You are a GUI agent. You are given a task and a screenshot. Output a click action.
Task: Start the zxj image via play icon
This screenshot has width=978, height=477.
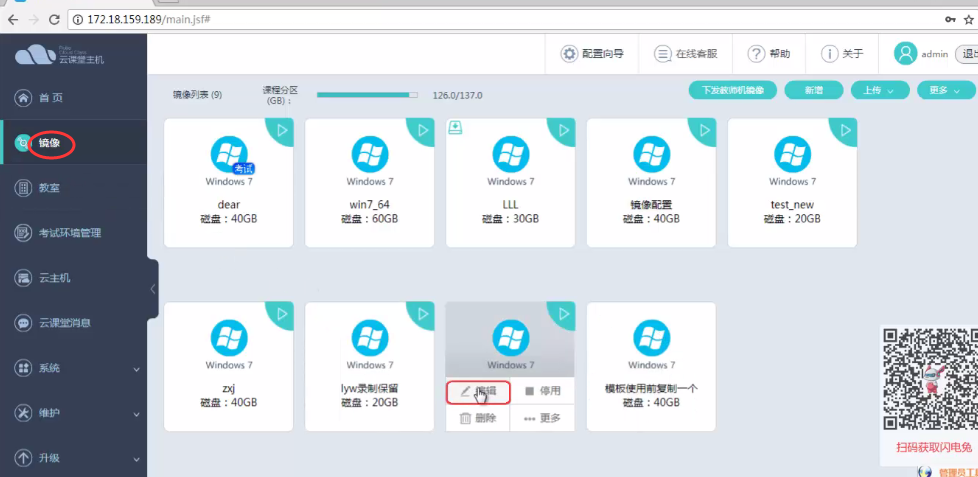[283, 314]
